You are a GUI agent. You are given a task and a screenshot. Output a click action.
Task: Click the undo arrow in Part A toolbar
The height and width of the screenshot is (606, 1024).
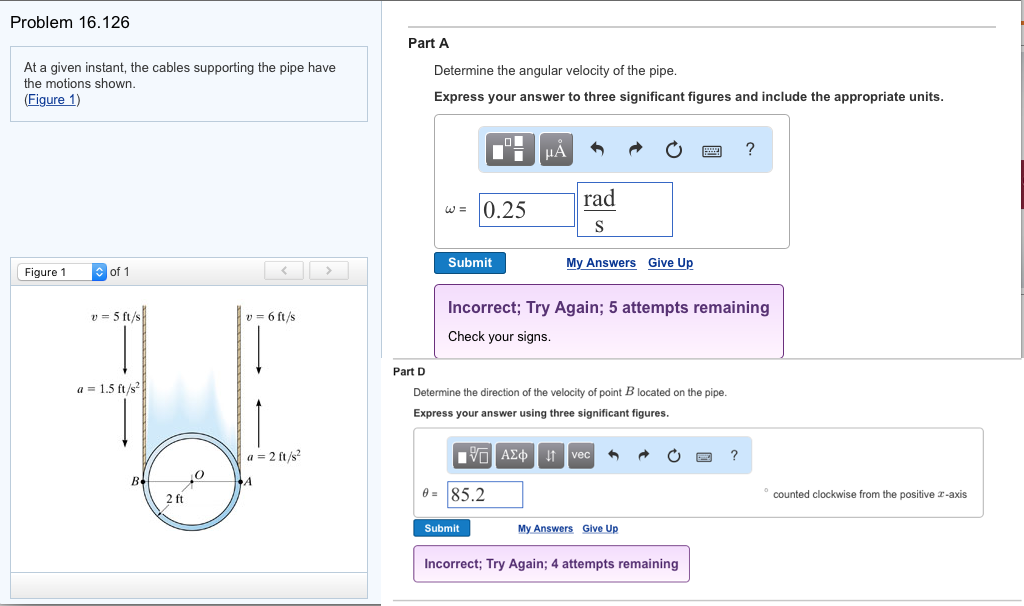point(598,150)
